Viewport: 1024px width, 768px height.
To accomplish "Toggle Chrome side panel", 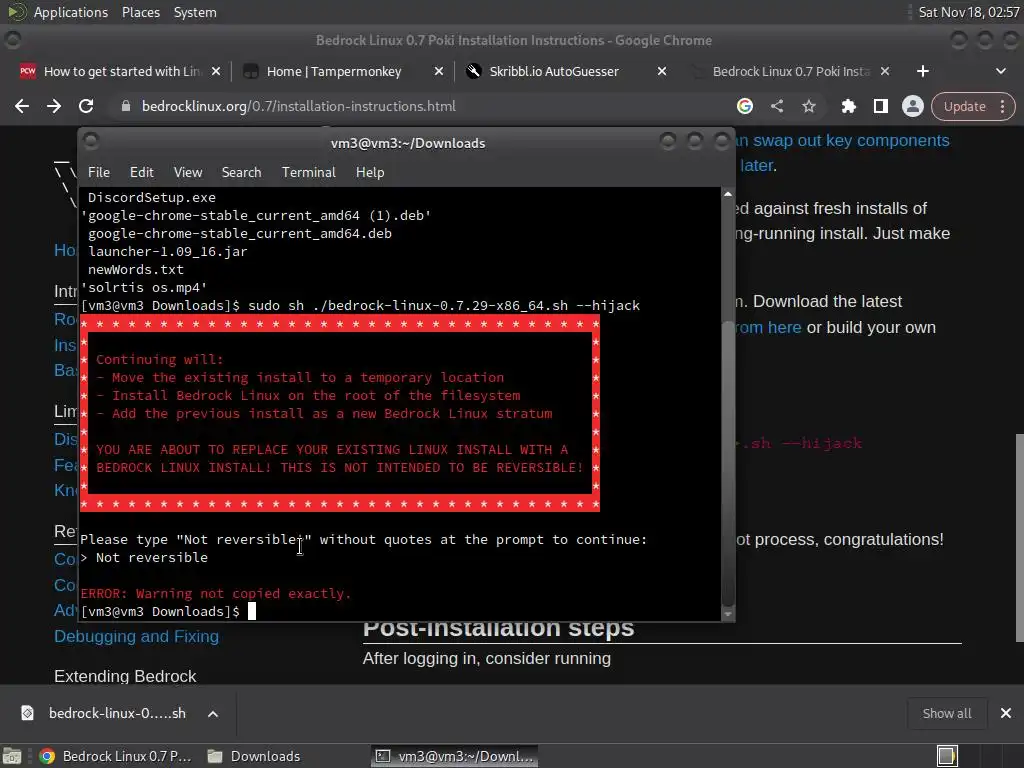I will pyautogui.click(x=880, y=106).
